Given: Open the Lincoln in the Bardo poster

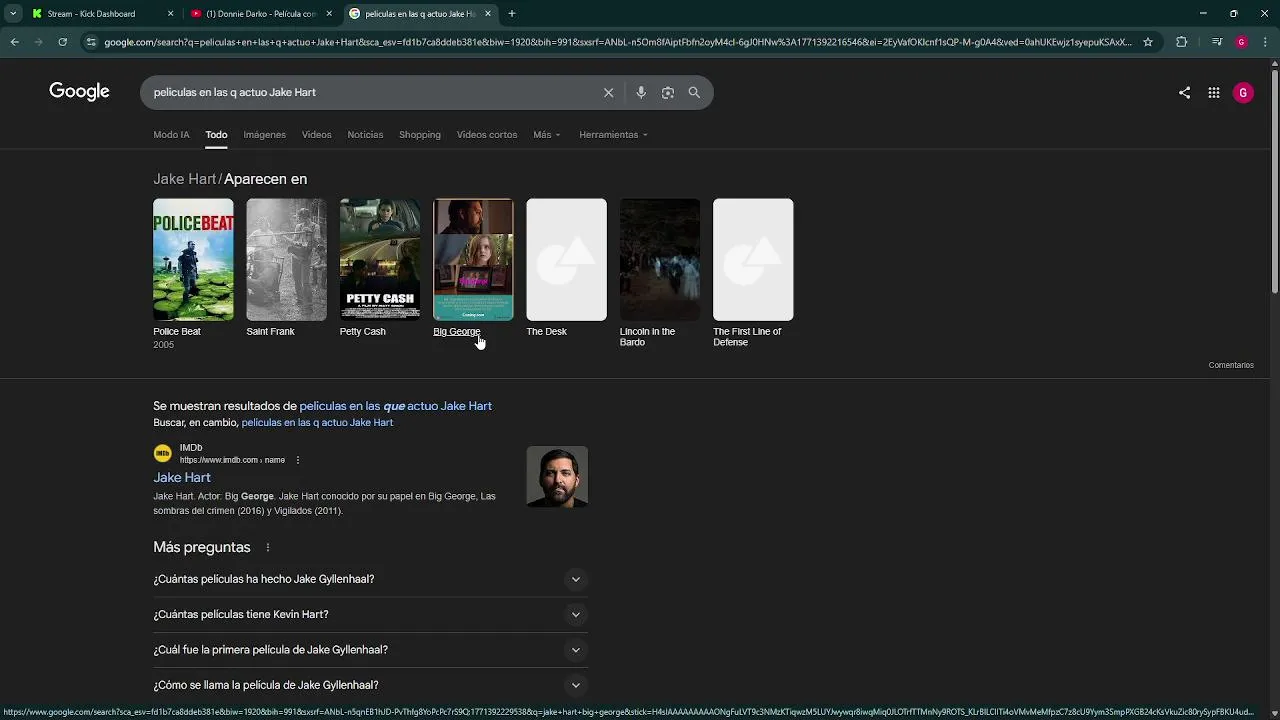Looking at the screenshot, I should [660, 260].
